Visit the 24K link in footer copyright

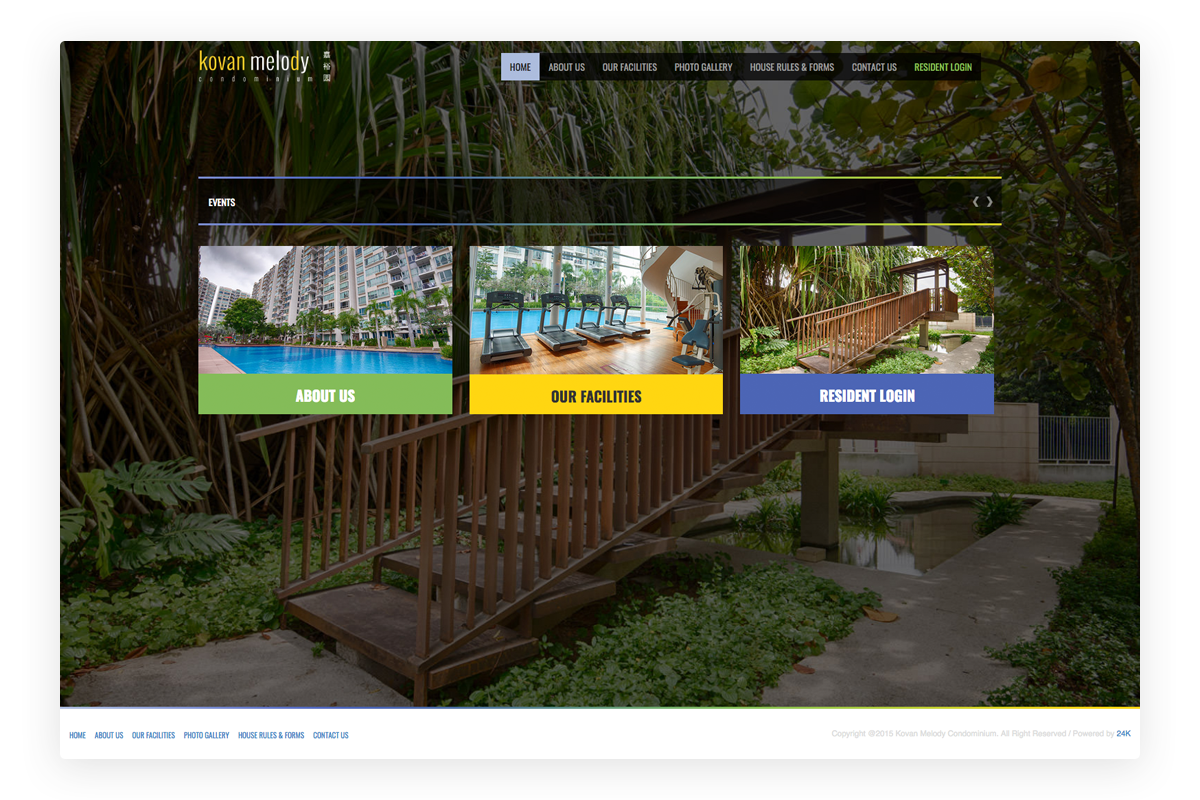1123,734
